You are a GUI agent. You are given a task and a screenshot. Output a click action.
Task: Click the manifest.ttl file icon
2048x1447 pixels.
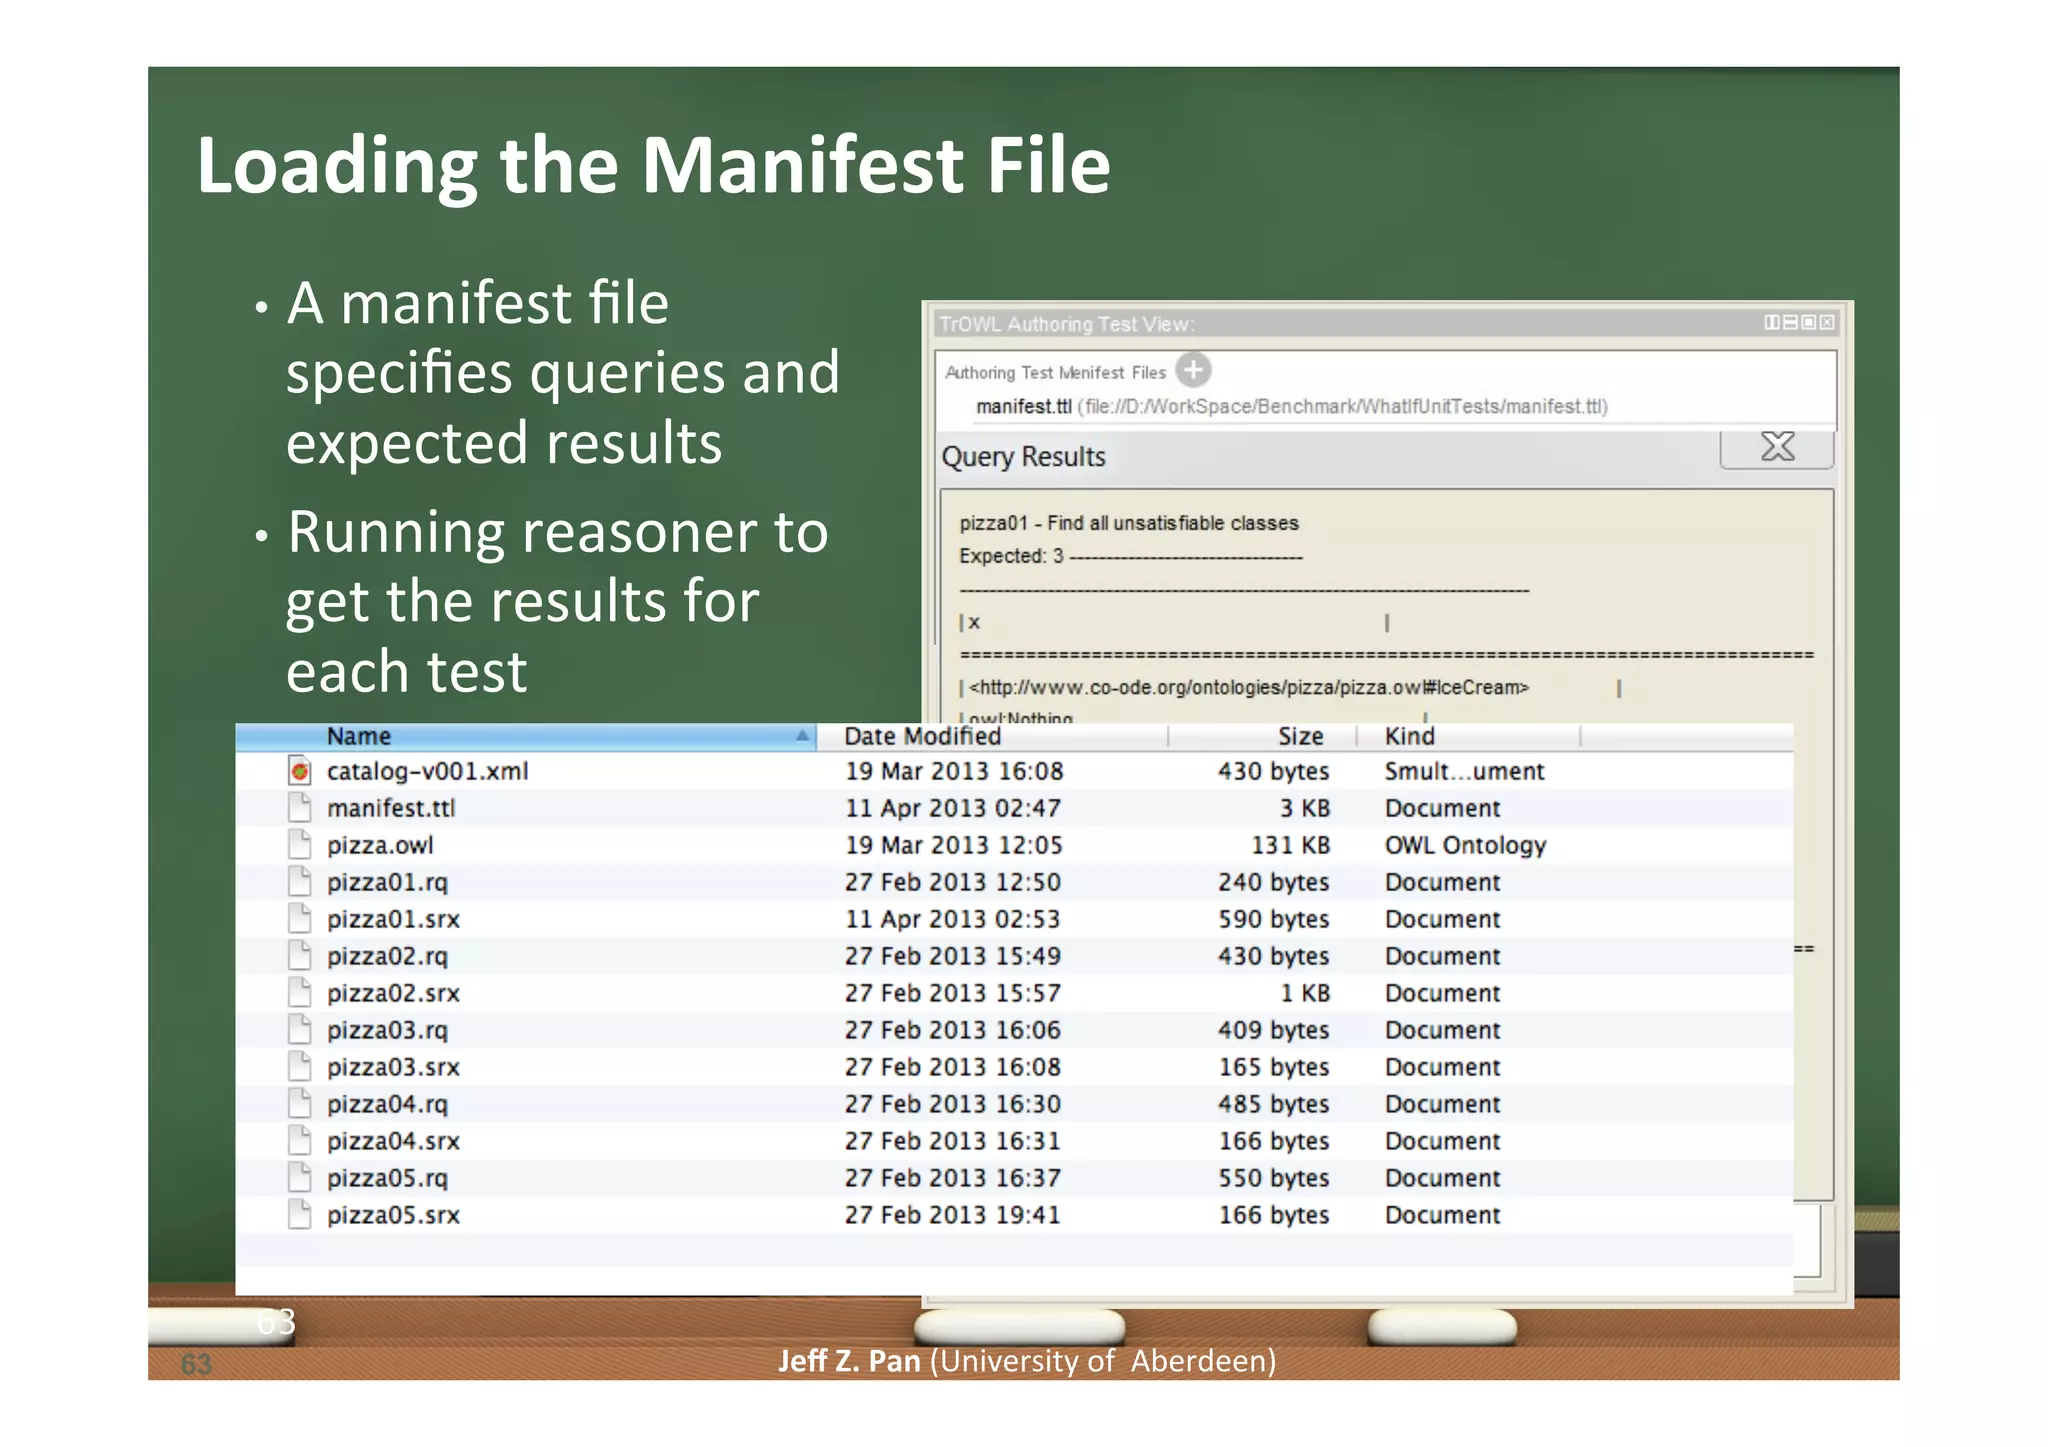click(299, 808)
